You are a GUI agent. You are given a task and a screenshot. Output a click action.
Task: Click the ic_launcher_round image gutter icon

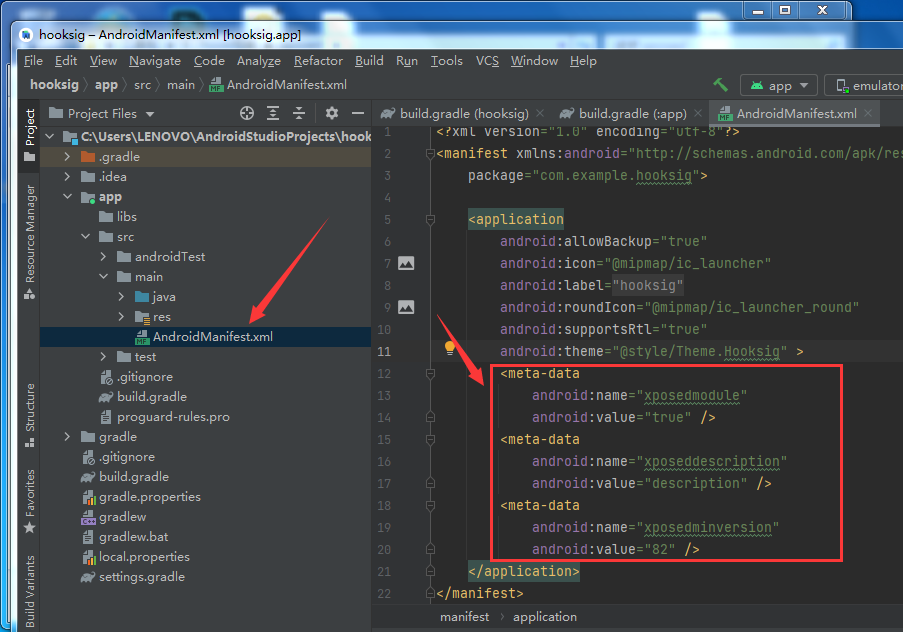click(x=406, y=307)
